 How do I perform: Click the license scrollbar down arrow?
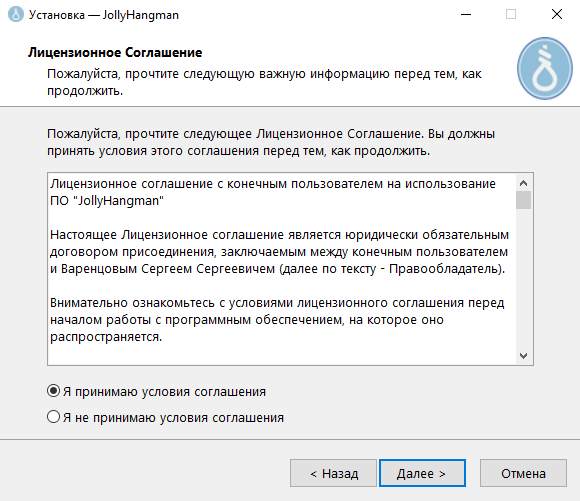tap(523, 356)
